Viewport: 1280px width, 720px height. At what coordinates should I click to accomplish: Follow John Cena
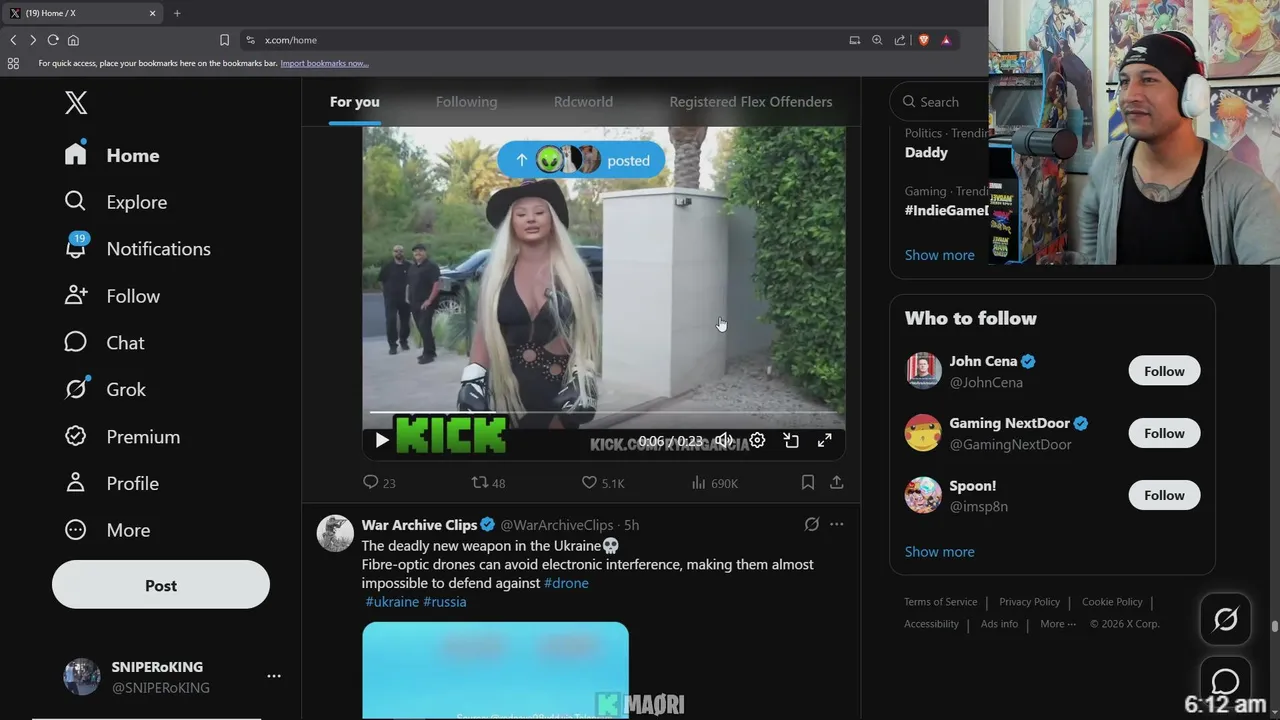click(1164, 371)
